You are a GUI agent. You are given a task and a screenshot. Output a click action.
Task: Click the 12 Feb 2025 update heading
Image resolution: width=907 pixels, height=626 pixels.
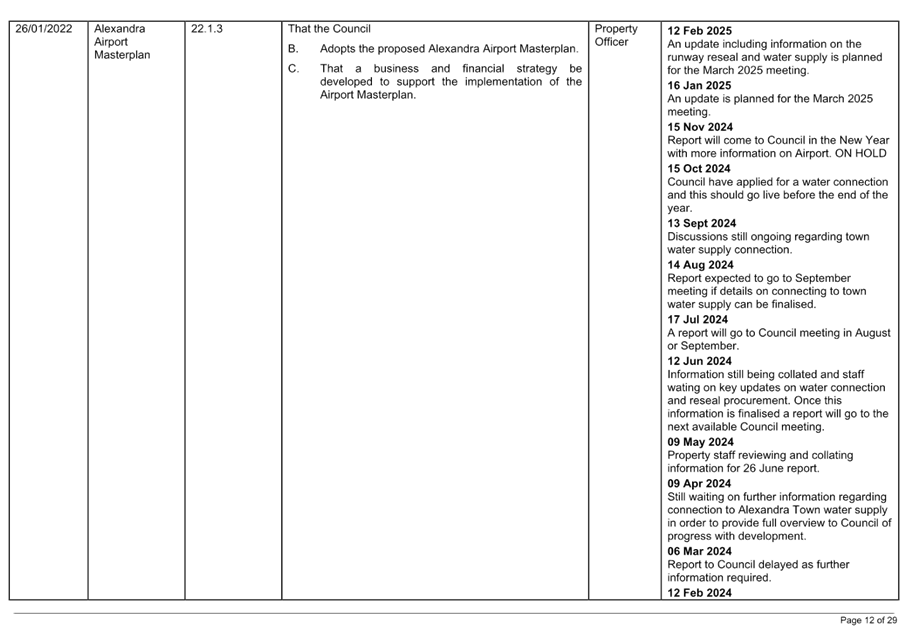[699, 31]
